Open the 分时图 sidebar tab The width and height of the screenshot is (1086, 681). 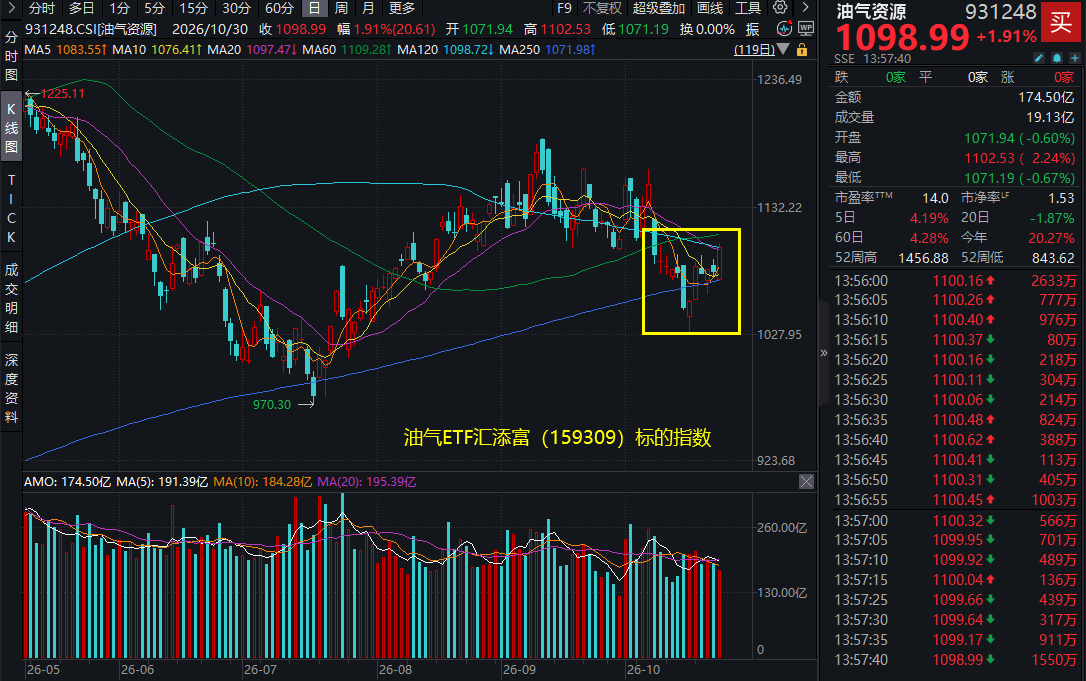click(11, 56)
